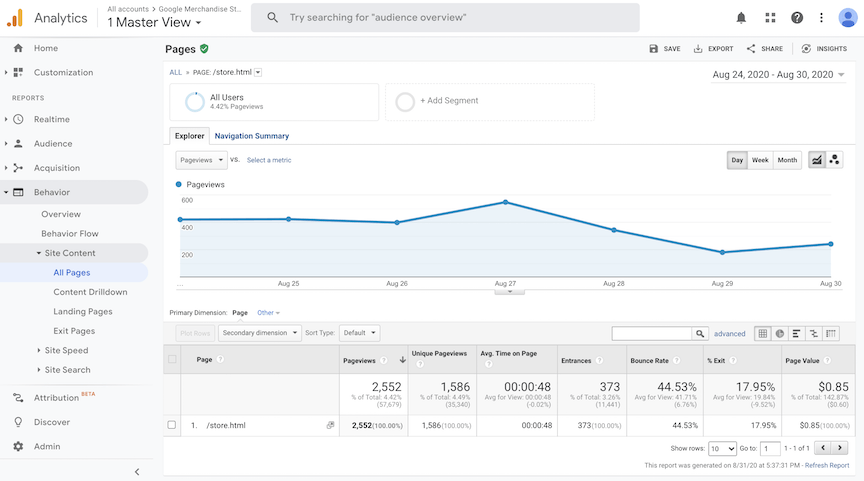Image resolution: width=864 pixels, height=481 pixels.
Task: Click the Customization dashboard icon
Action: (x=18, y=72)
